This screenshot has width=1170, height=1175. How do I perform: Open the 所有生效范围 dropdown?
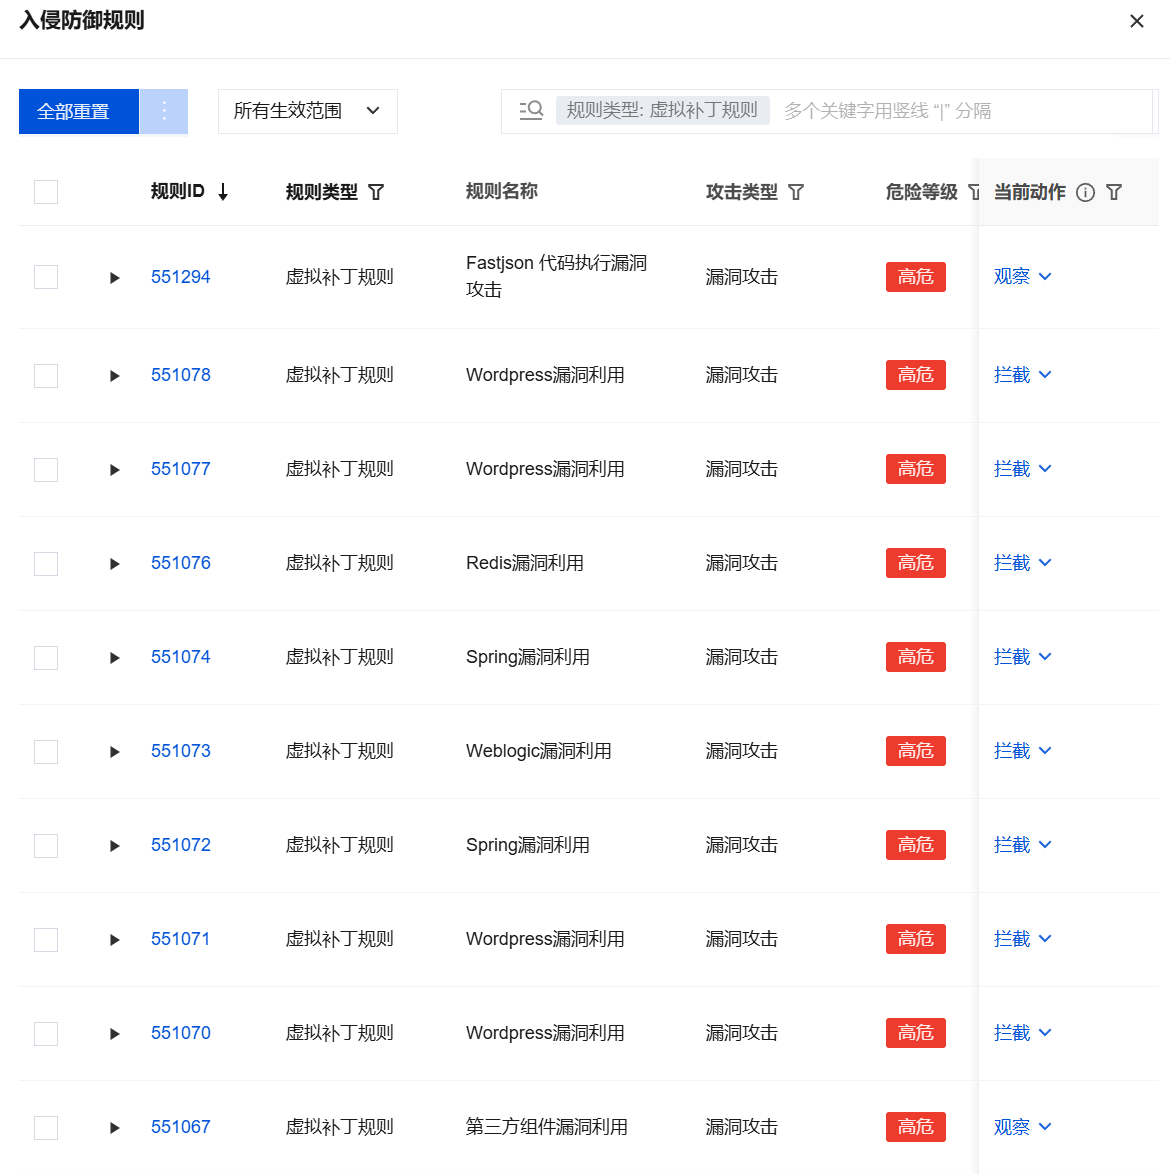coord(308,112)
